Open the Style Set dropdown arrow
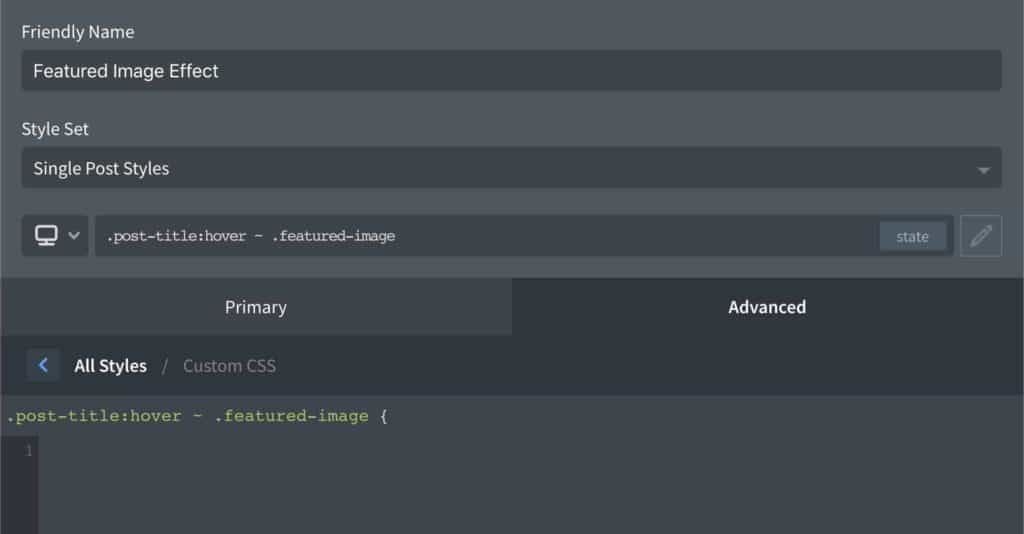 (x=983, y=170)
